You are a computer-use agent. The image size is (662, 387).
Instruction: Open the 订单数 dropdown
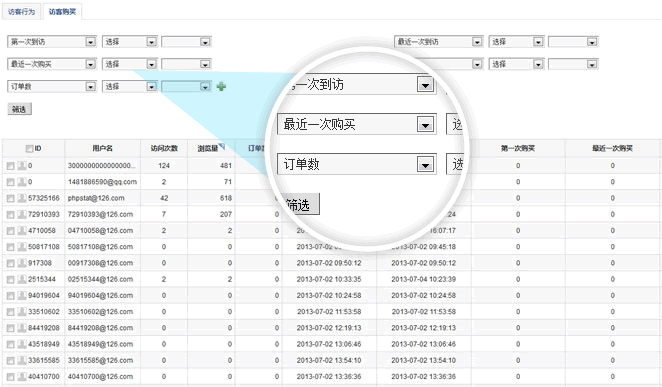tap(52, 87)
